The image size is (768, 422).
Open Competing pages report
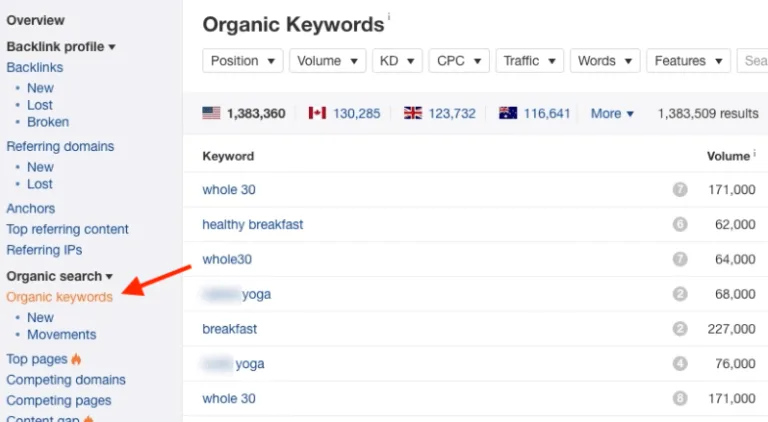59,400
